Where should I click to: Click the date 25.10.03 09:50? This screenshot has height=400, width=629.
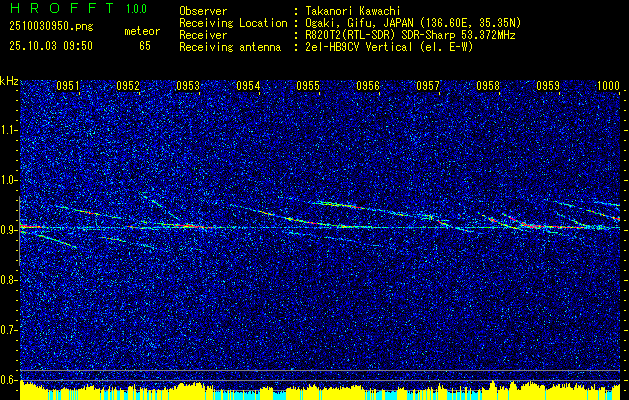click(51, 45)
